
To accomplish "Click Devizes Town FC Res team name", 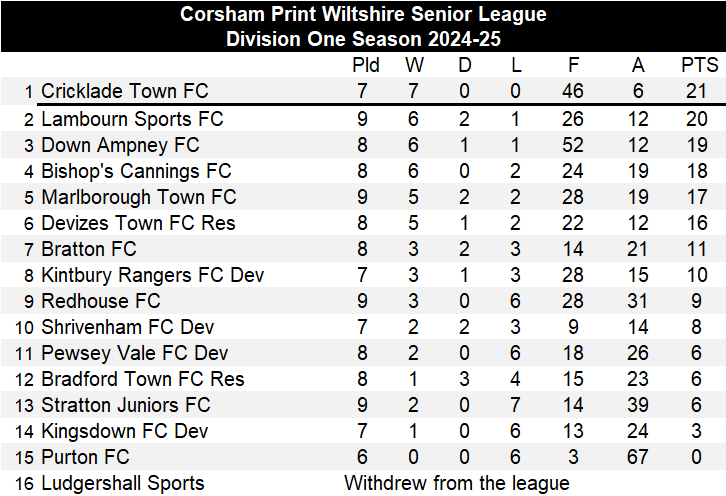I will pyautogui.click(x=138, y=223).
